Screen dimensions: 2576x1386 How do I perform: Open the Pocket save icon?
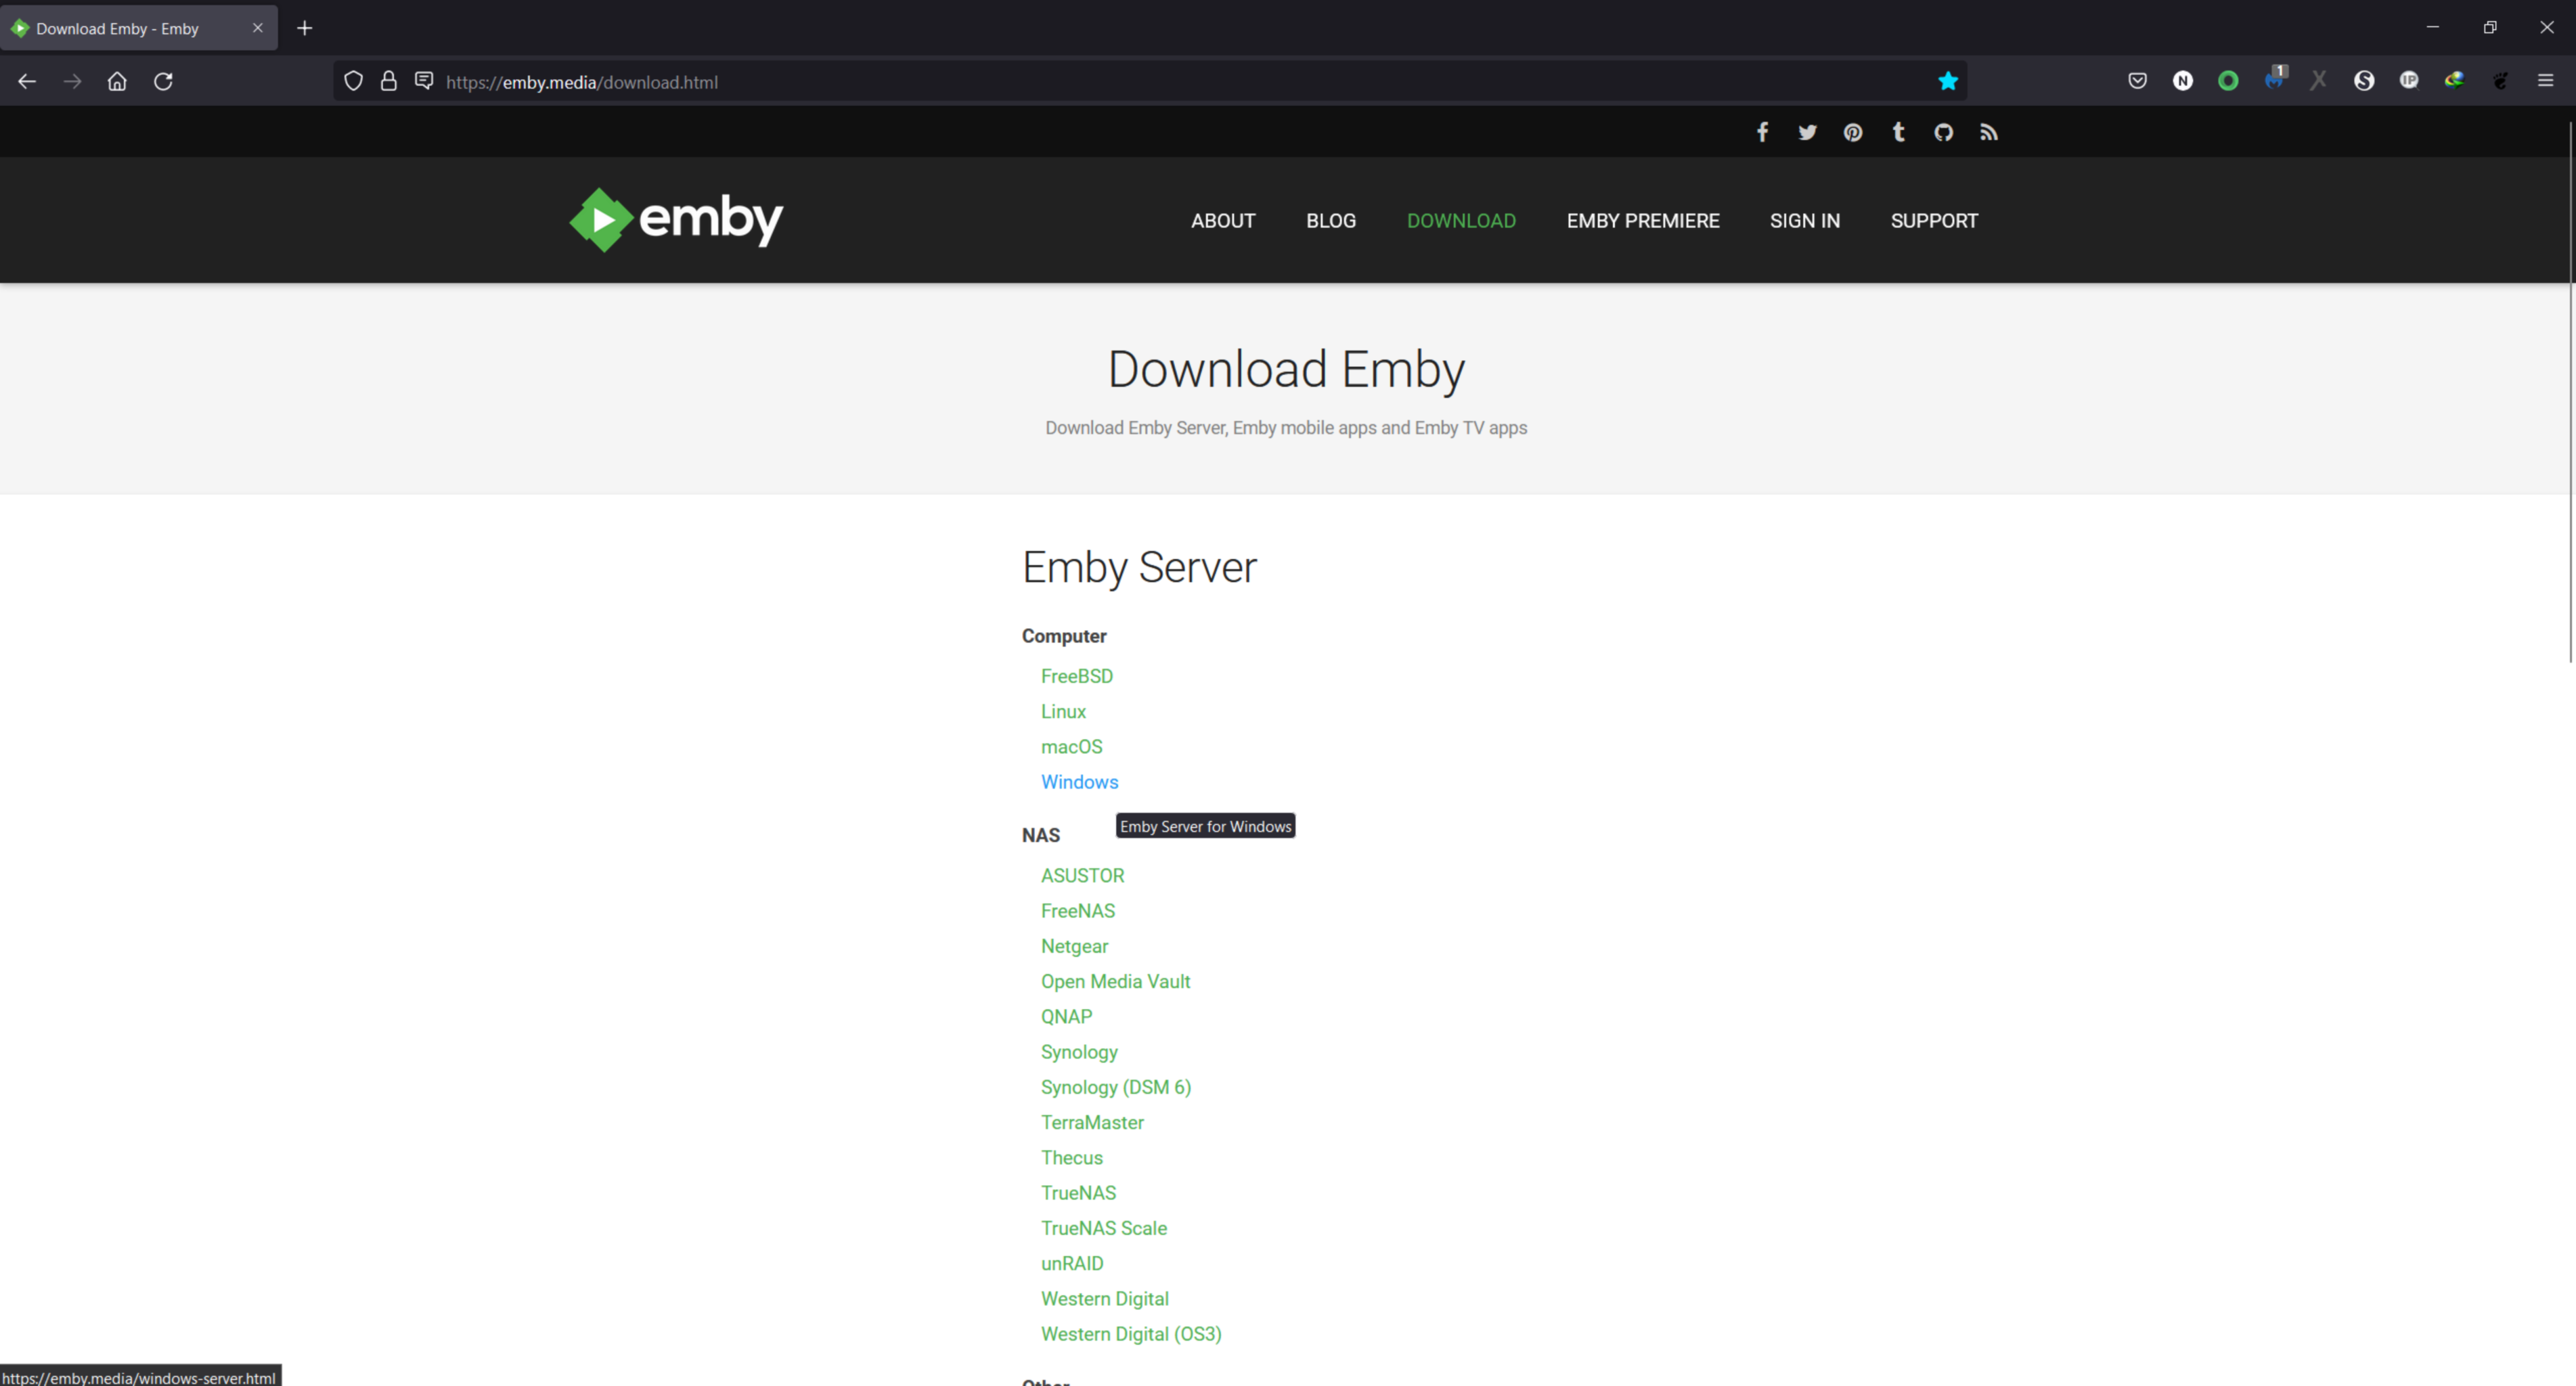coord(2137,81)
